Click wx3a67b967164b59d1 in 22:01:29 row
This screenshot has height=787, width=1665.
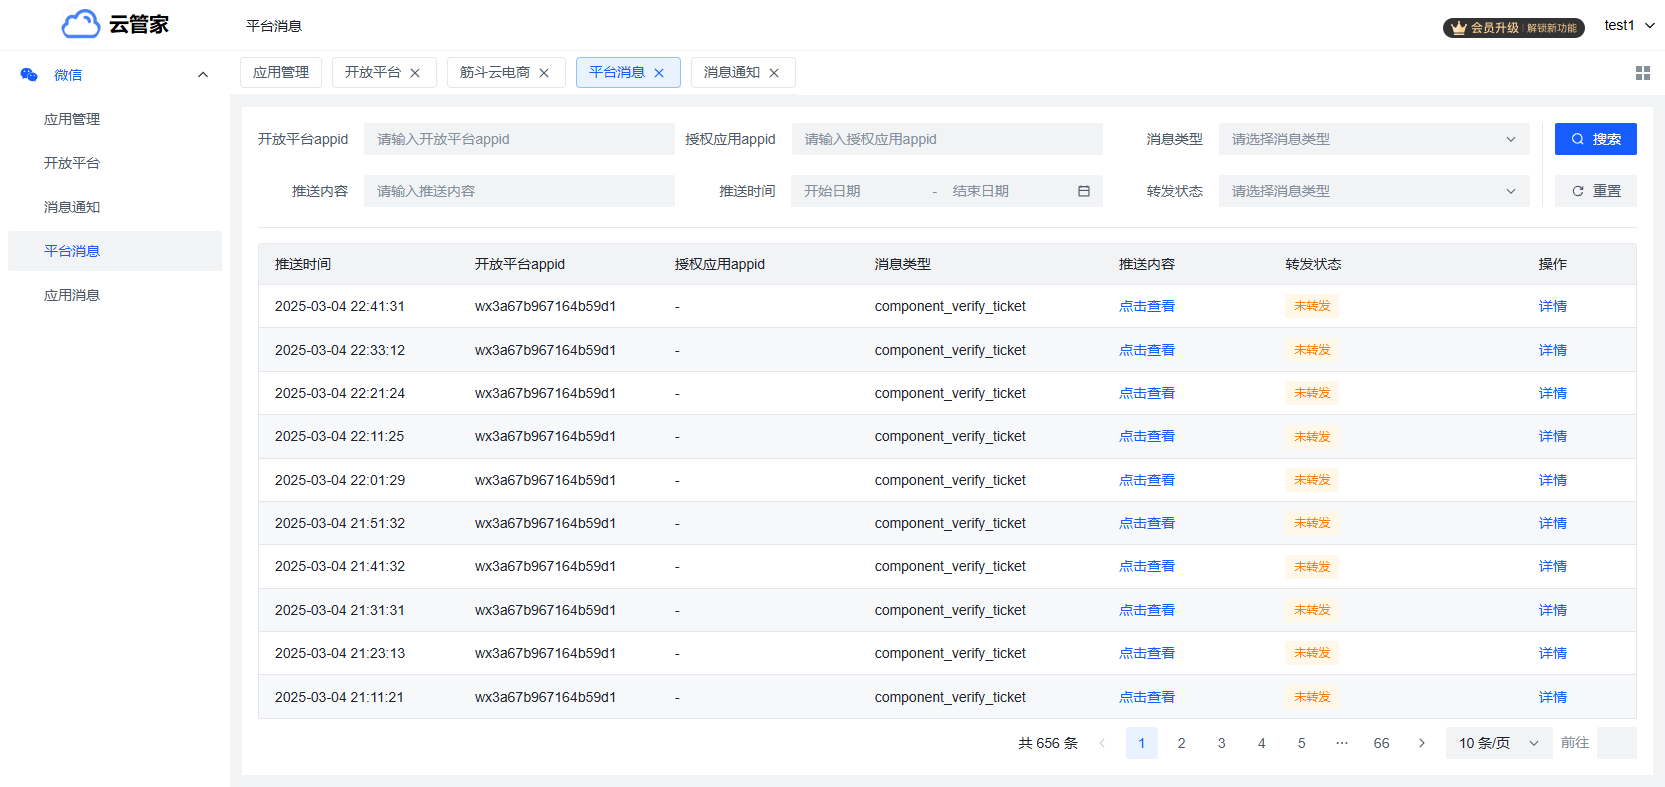tap(545, 480)
